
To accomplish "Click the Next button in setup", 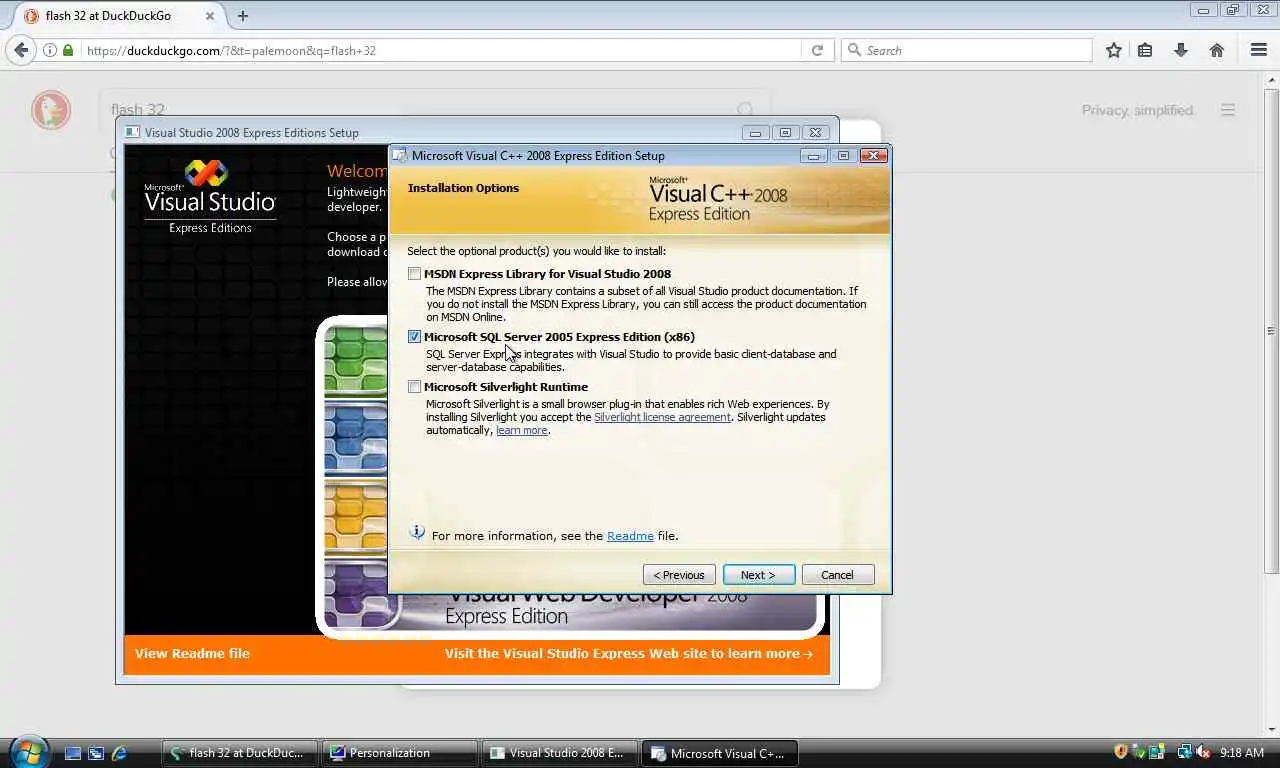I will [759, 575].
